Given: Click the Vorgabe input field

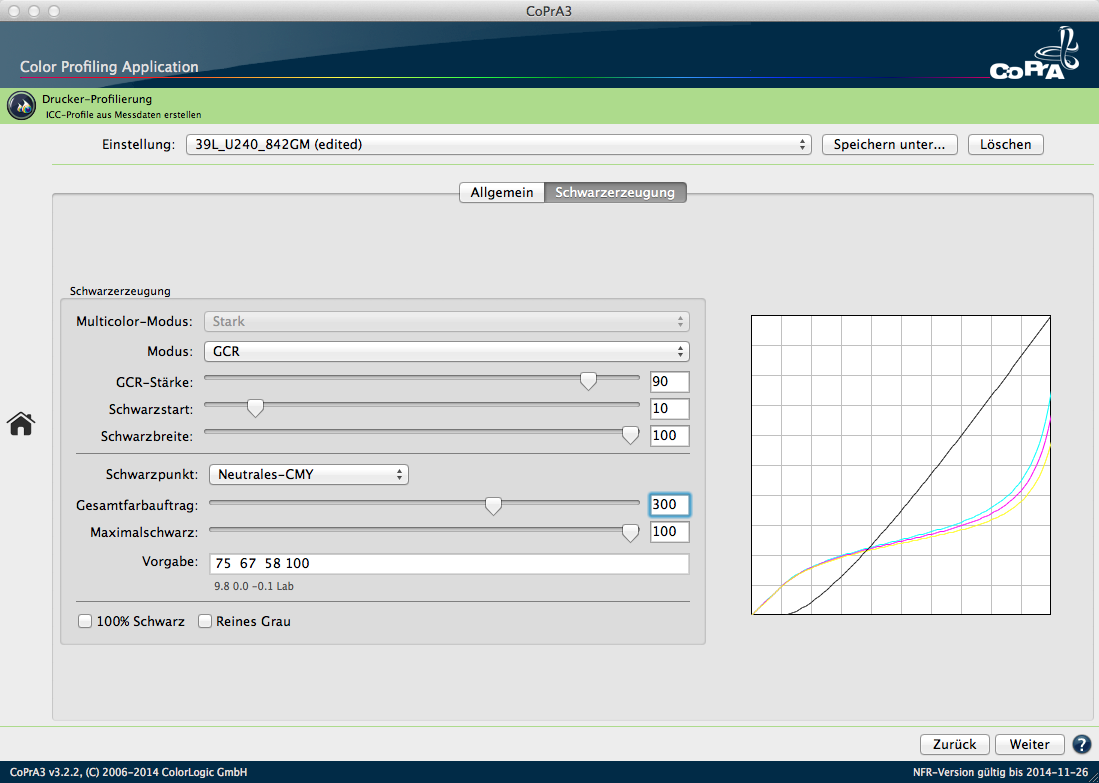Looking at the screenshot, I should pyautogui.click(x=448, y=563).
